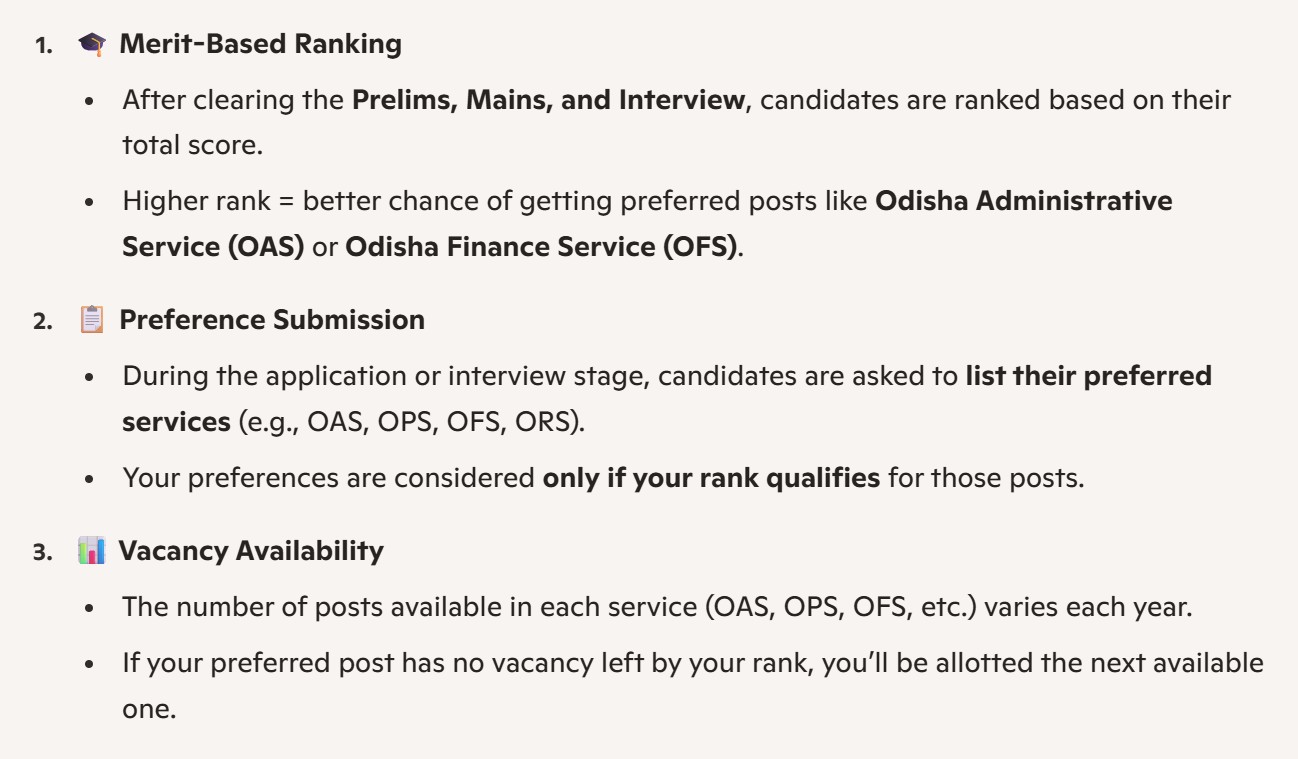Click the graduation cap emoji icon
1298x759 pixels.
pos(92,44)
